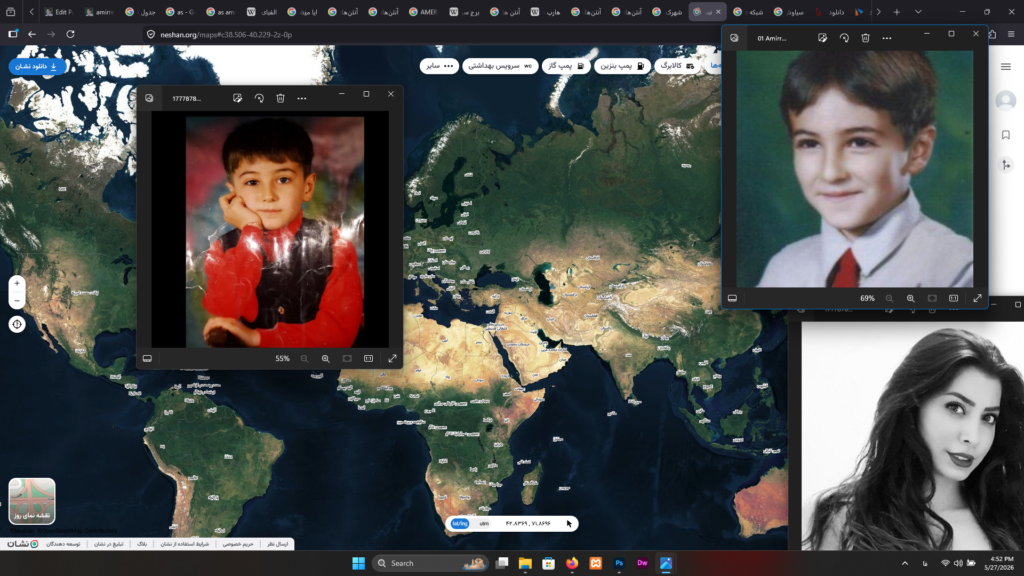
Task: Open See more menu in 01 Amirr window
Action: [x=887, y=38]
